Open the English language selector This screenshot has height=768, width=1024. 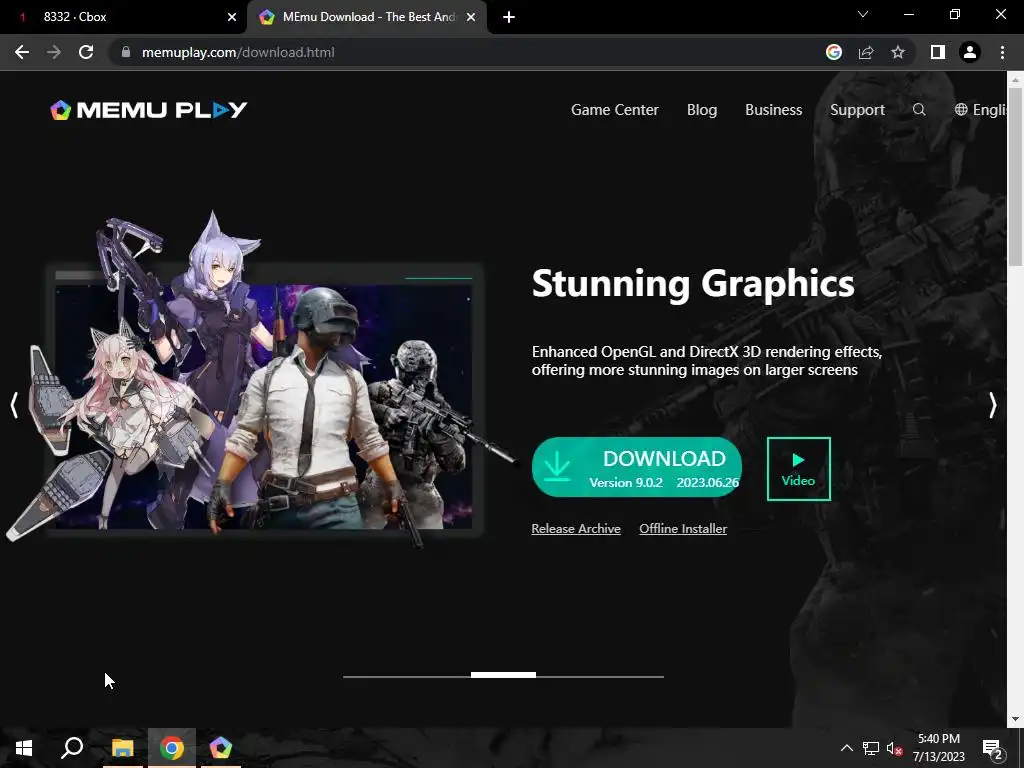(980, 110)
